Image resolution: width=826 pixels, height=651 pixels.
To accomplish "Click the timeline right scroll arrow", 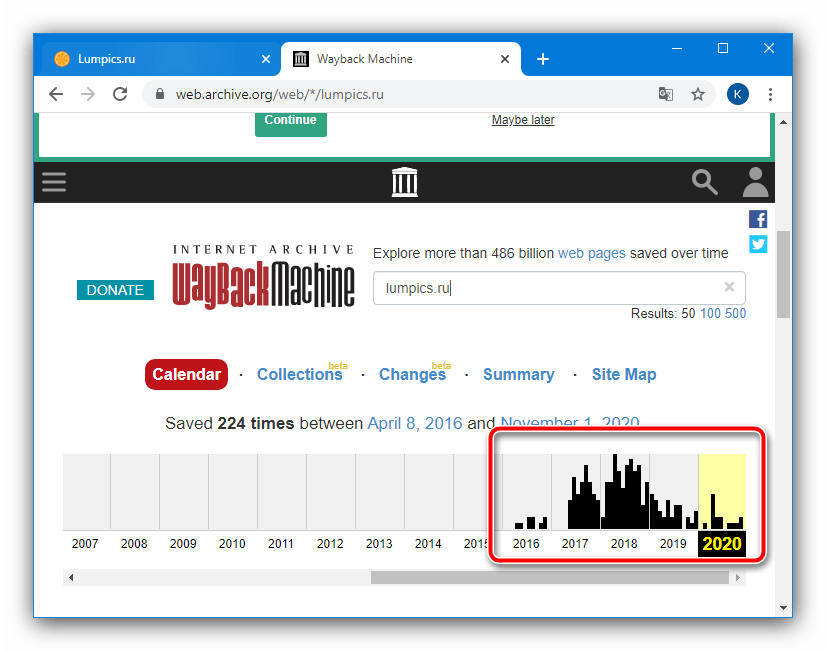I will pyautogui.click(x=738, y=577).
